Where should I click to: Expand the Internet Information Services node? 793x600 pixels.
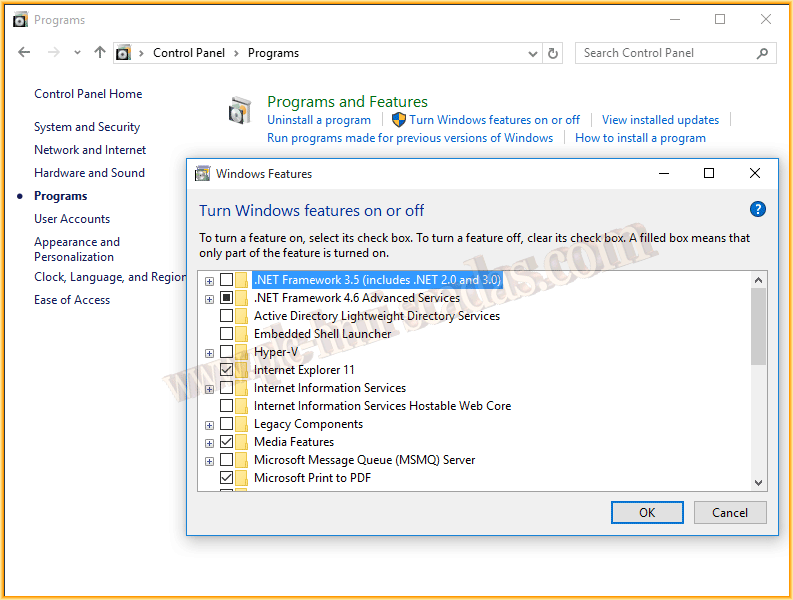coord(209,388)
